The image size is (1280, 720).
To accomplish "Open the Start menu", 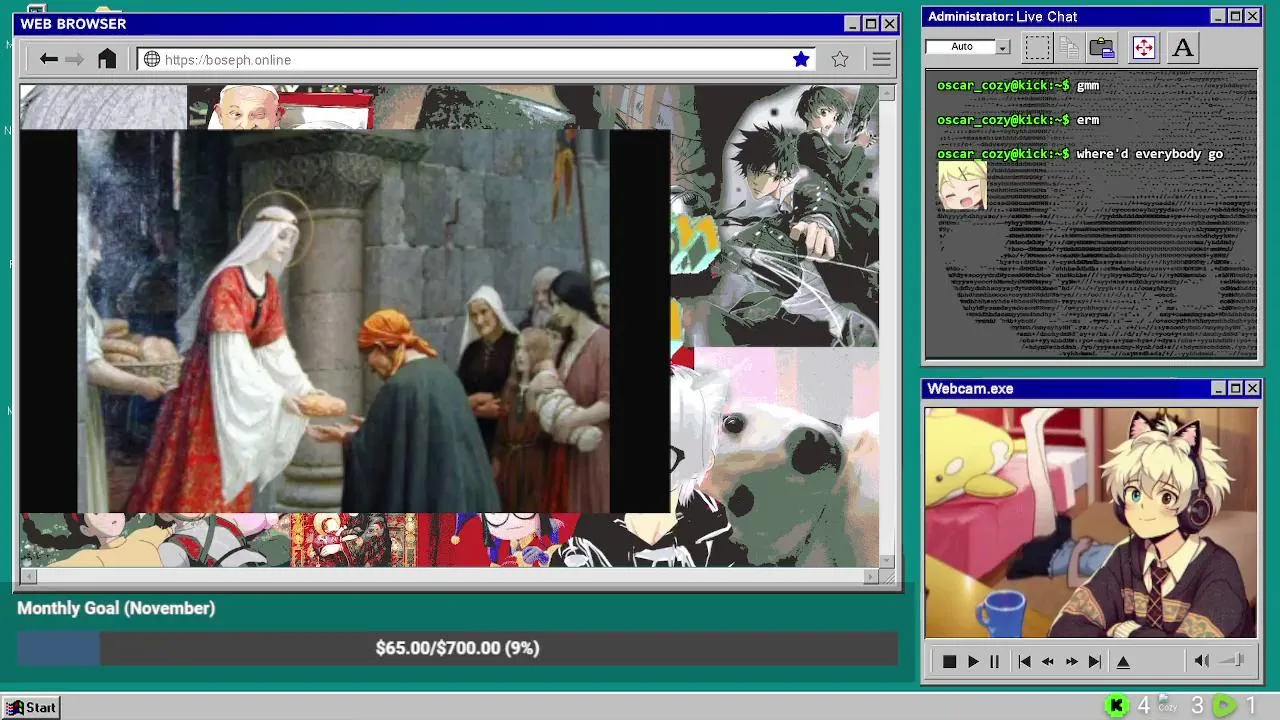I will [31, 707].
